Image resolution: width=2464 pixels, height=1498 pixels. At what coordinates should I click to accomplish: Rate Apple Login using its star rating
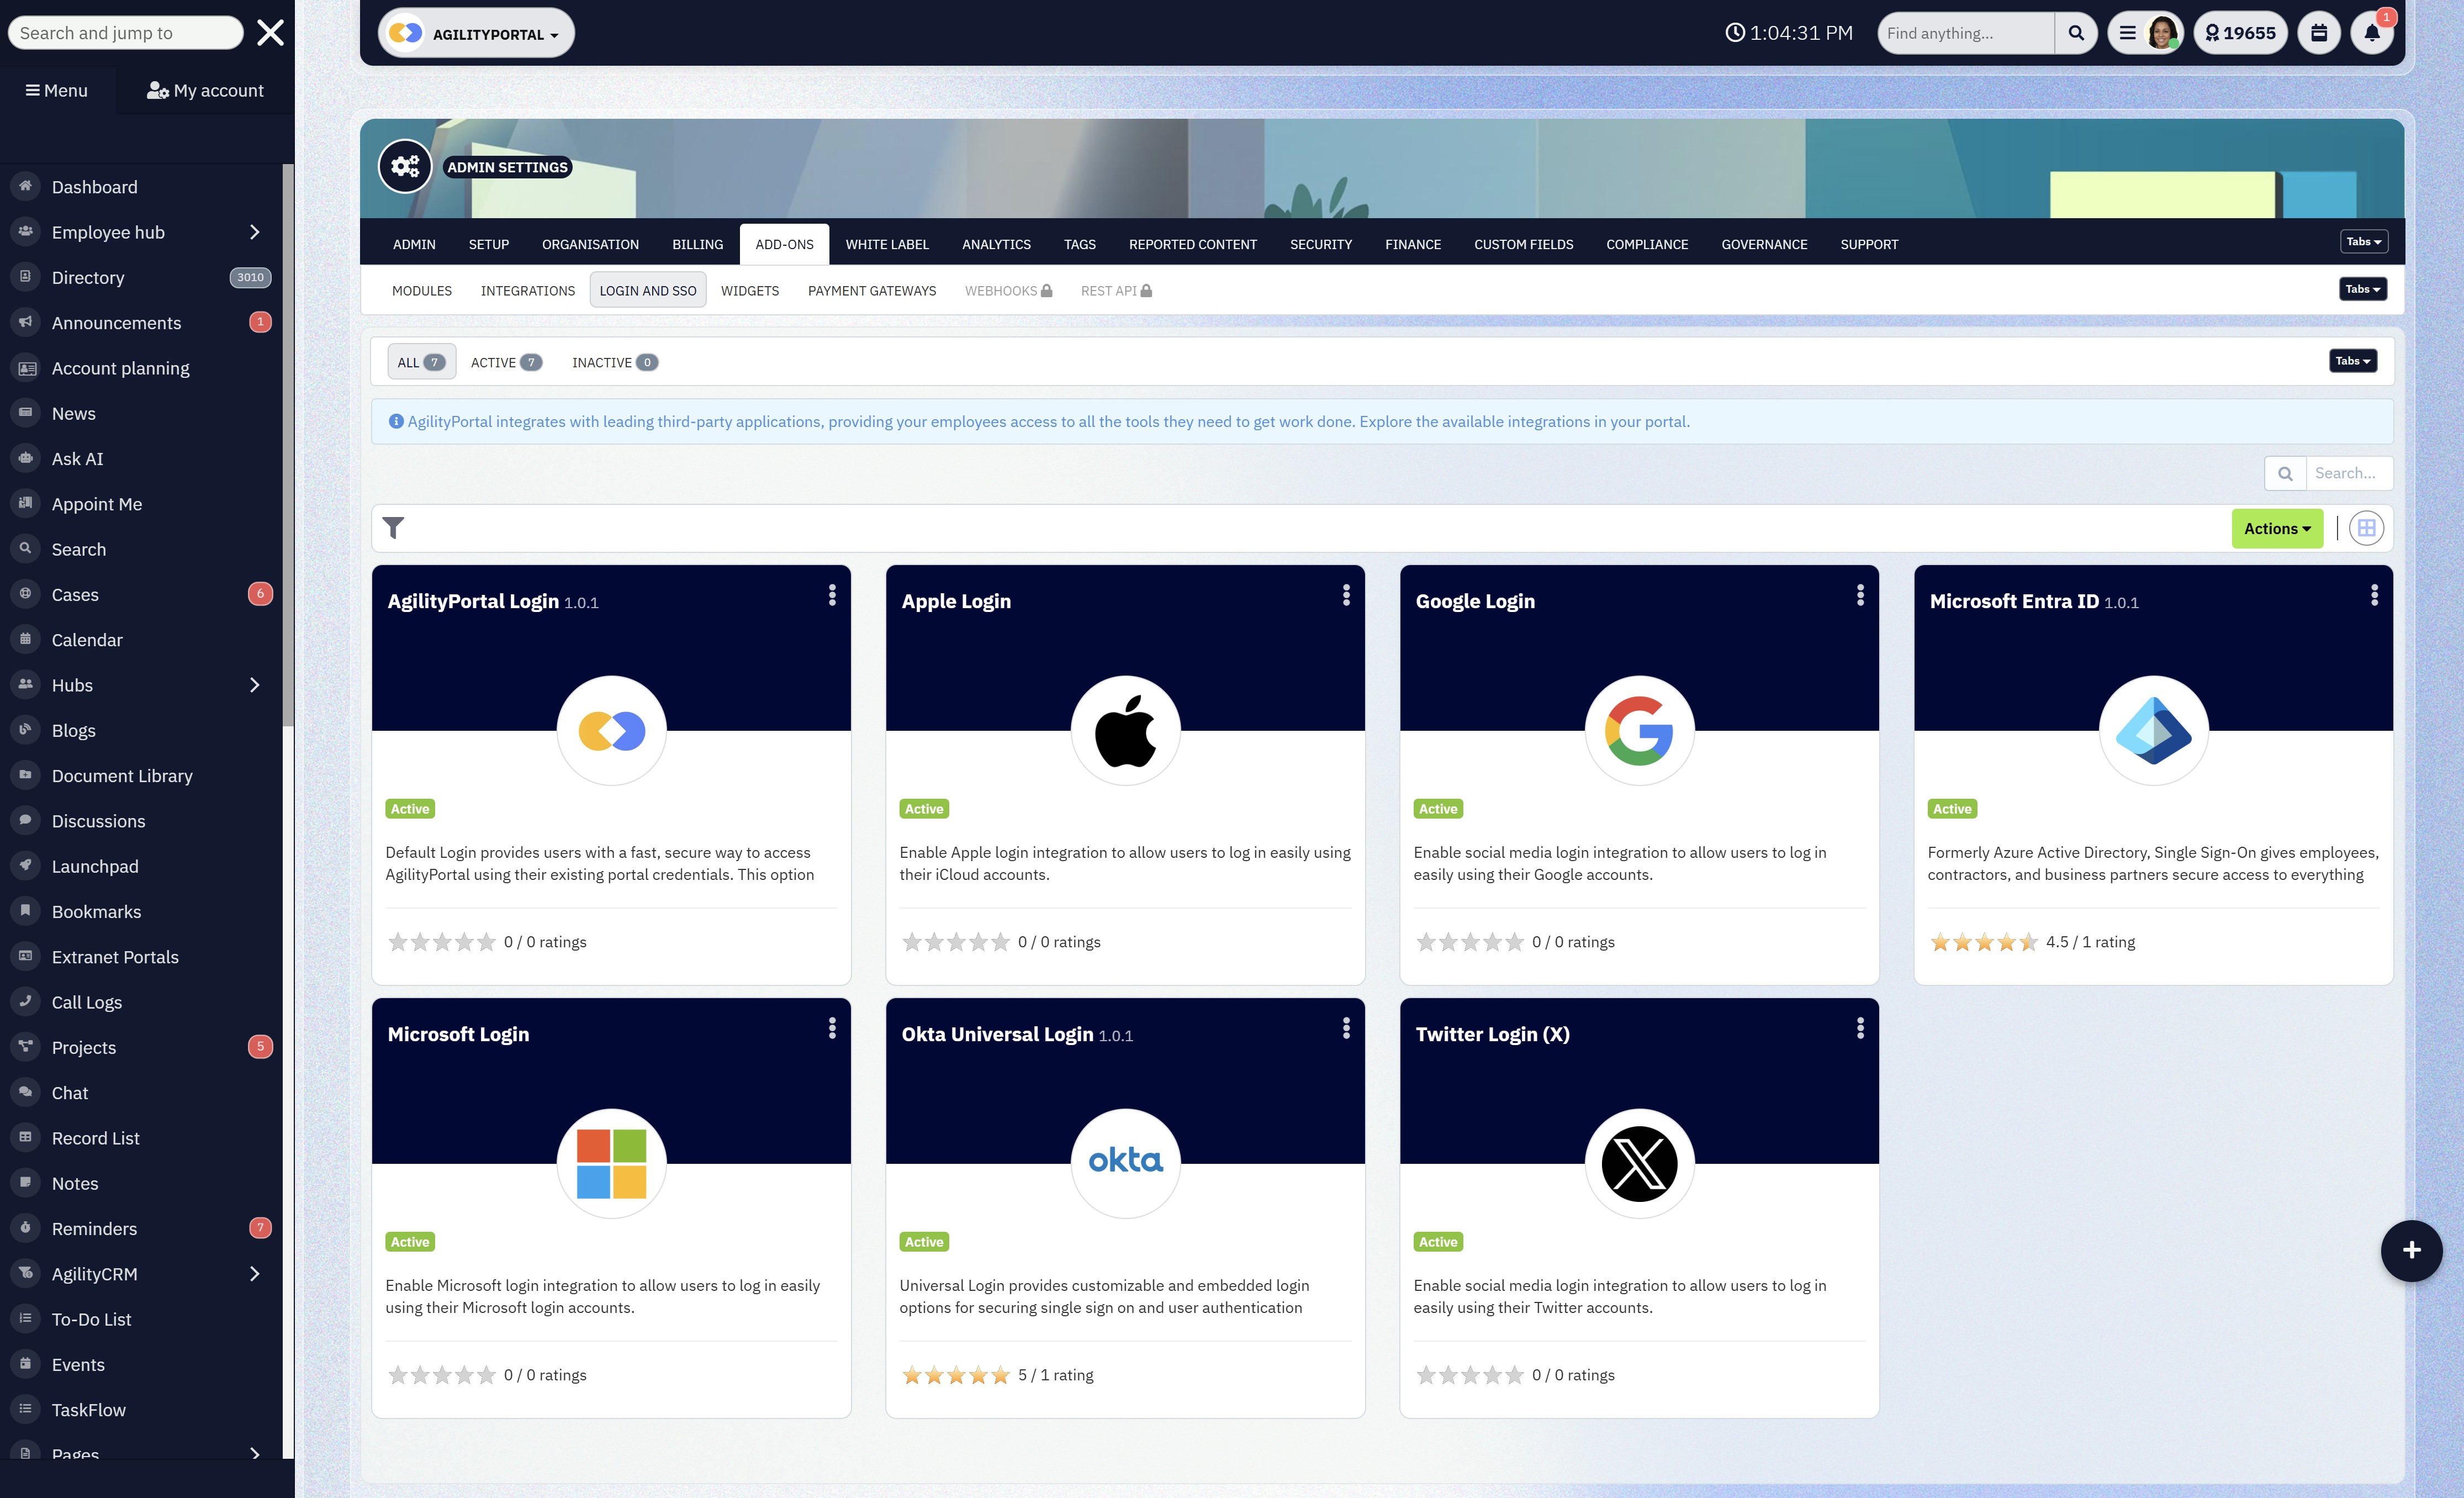tap(955, 941)
